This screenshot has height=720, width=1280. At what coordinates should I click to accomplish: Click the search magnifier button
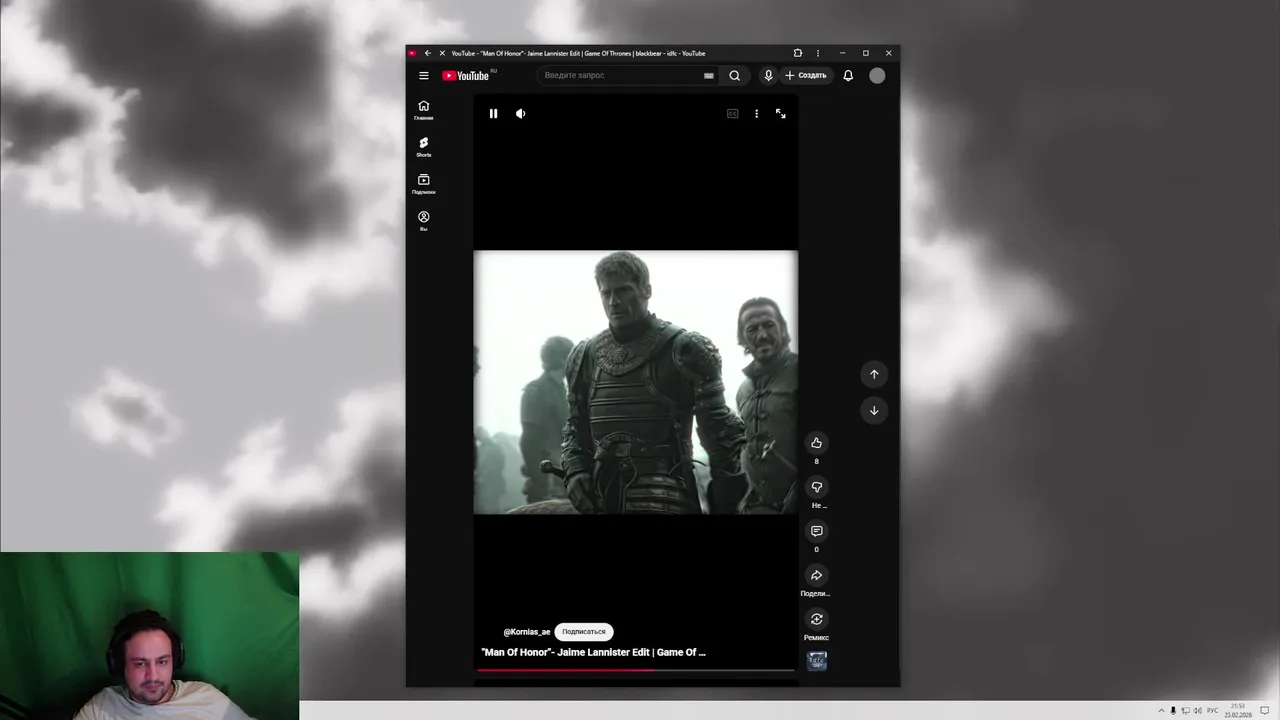coord(734,76)
